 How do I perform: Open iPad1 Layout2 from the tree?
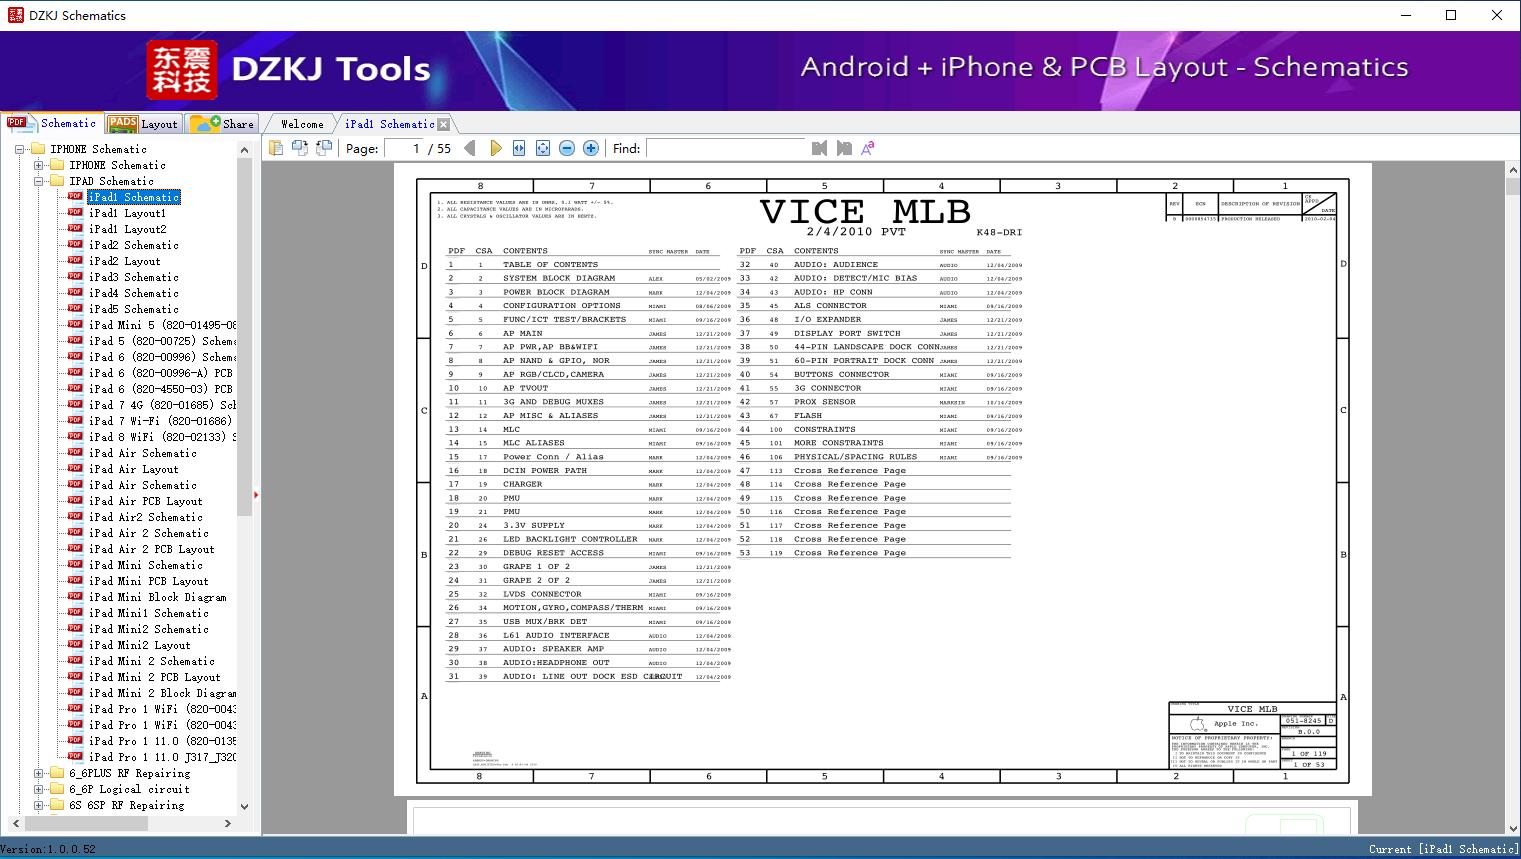tap(127, 229)
